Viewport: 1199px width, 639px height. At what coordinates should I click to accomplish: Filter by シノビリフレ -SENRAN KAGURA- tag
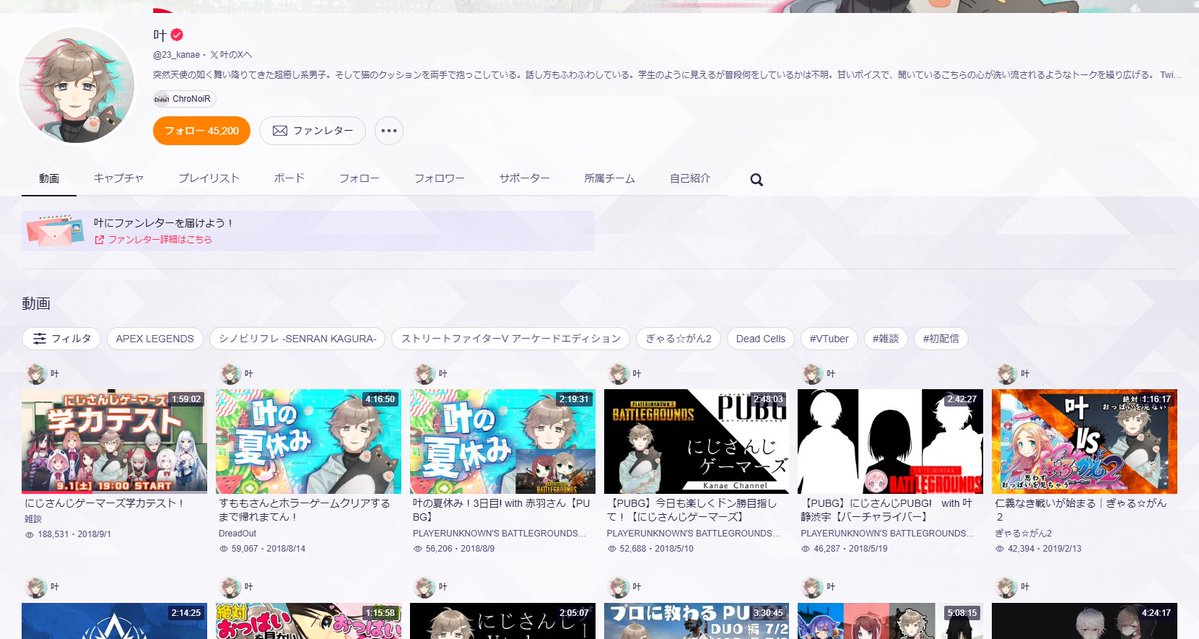[x=297, y=339]
